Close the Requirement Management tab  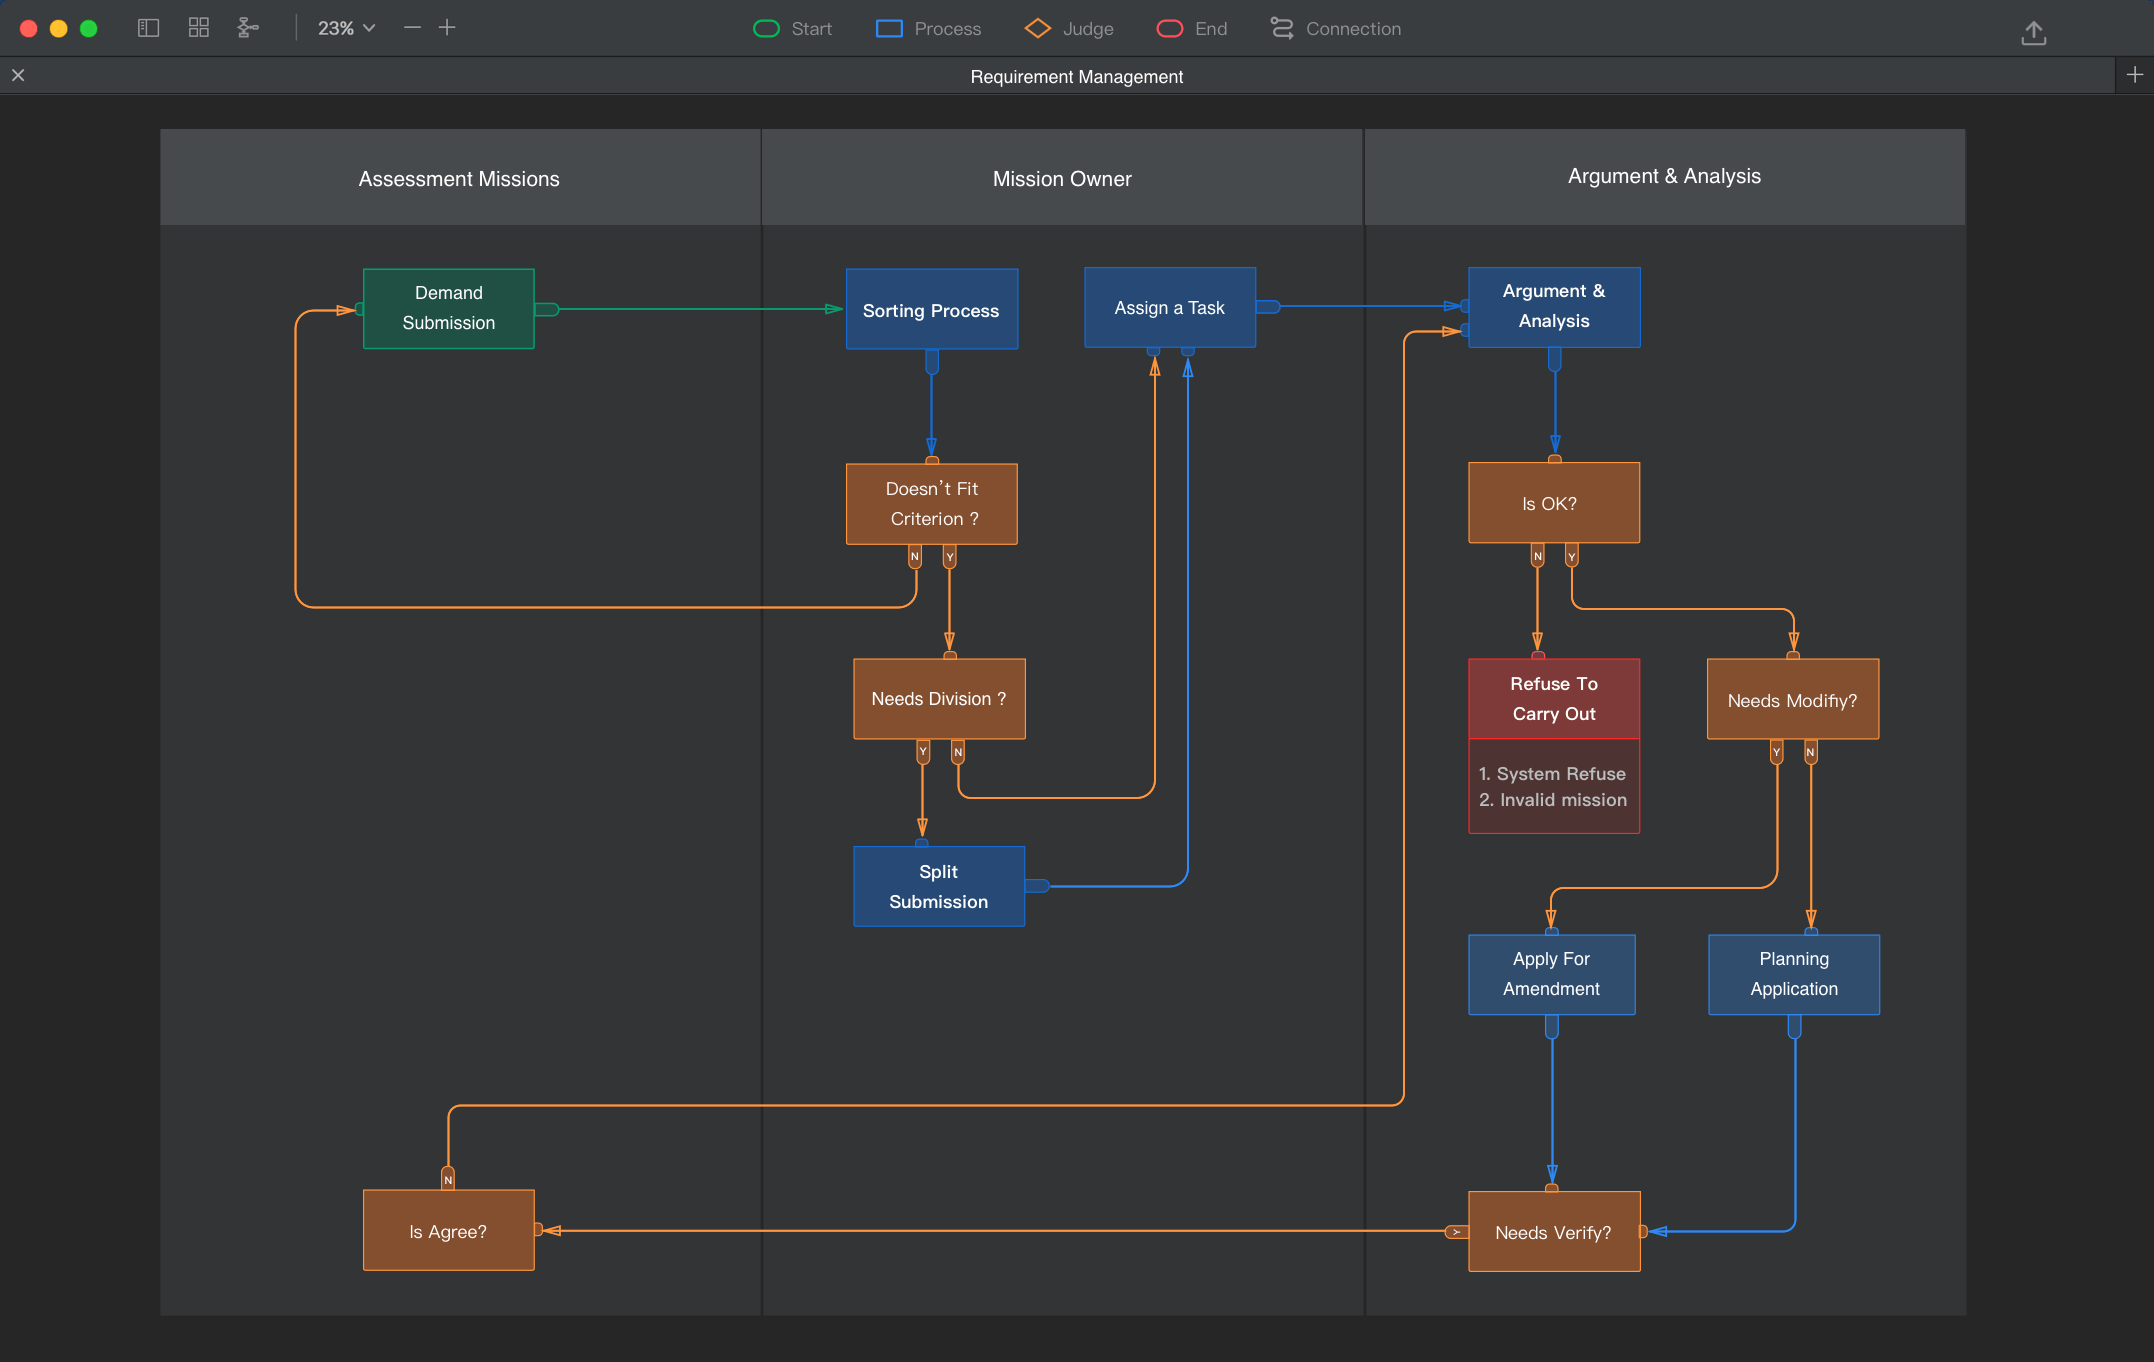click(18, 75)
